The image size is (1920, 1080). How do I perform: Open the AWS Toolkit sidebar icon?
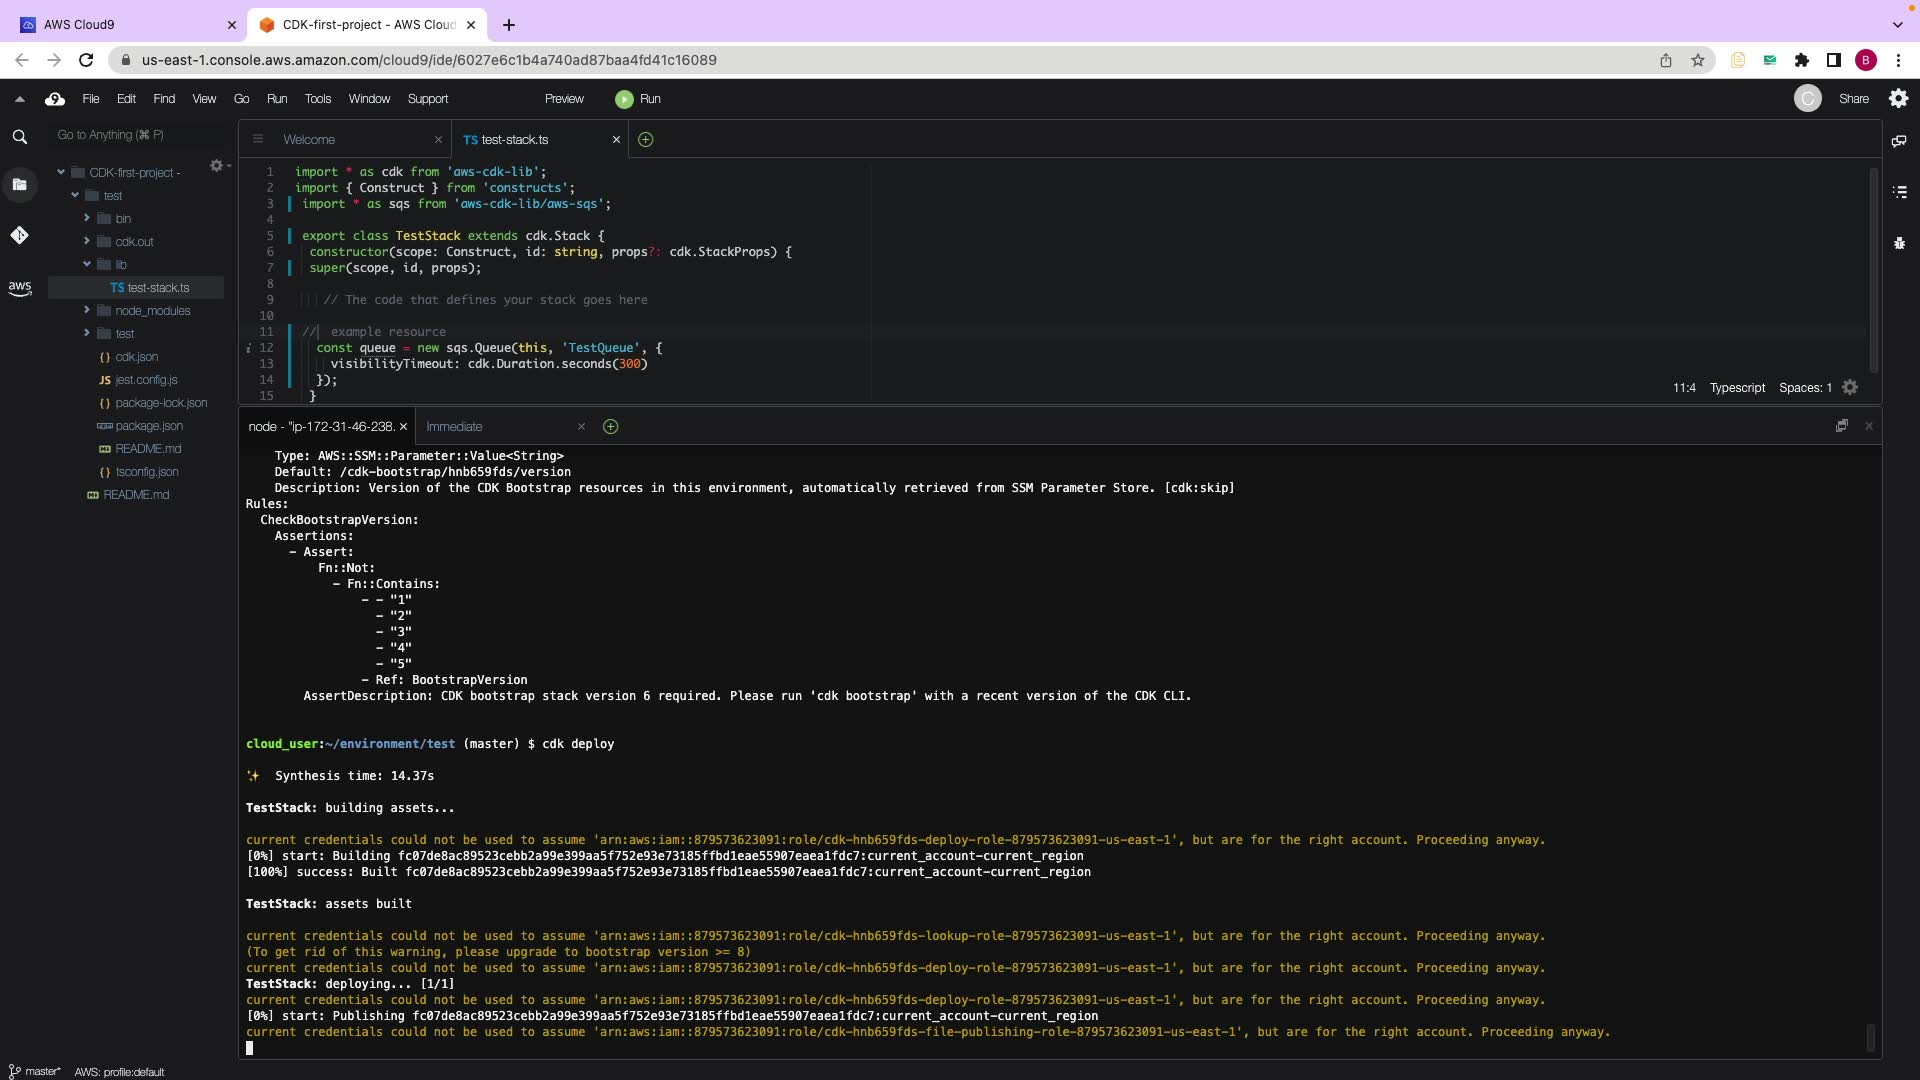tap(19, 288)
